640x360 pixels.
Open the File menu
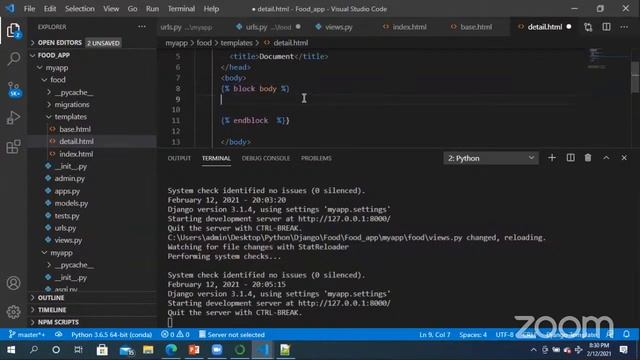29,9
